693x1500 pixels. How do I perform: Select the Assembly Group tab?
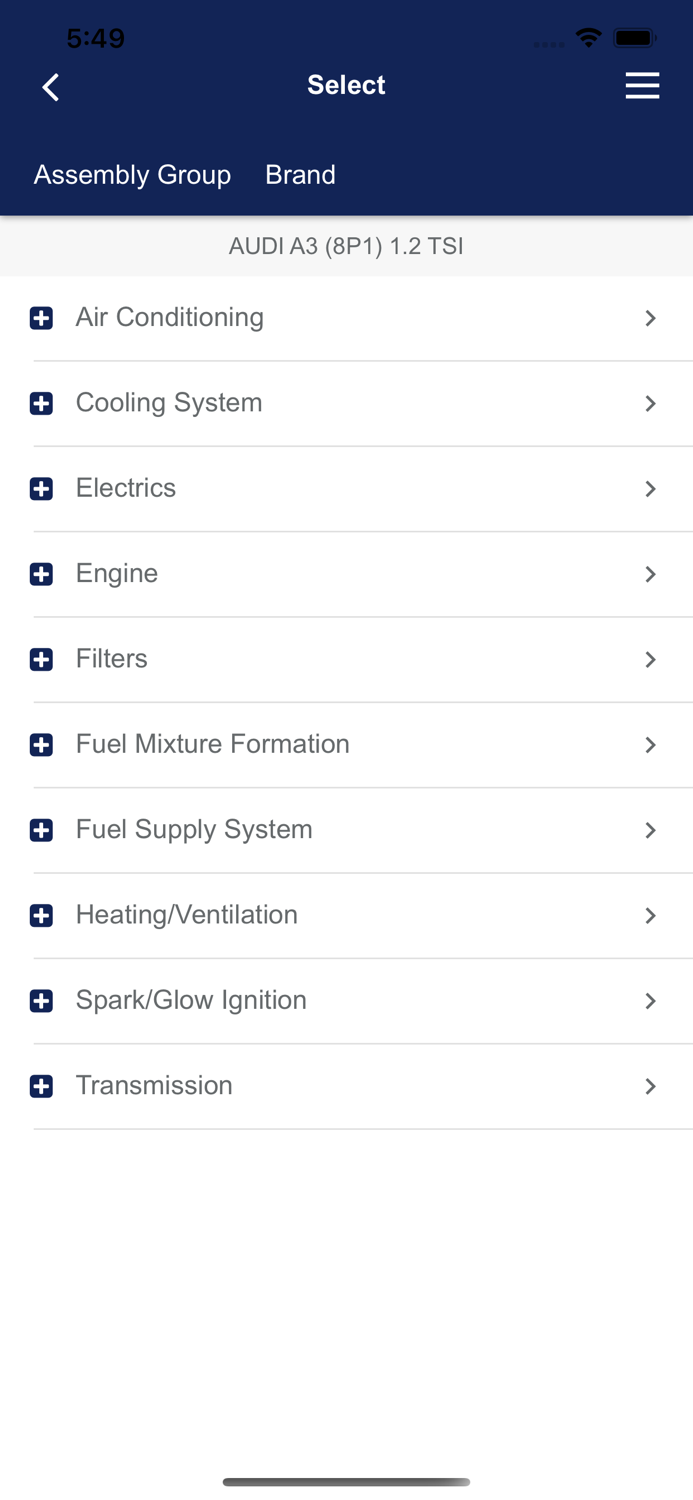click(x=132, y=174)
